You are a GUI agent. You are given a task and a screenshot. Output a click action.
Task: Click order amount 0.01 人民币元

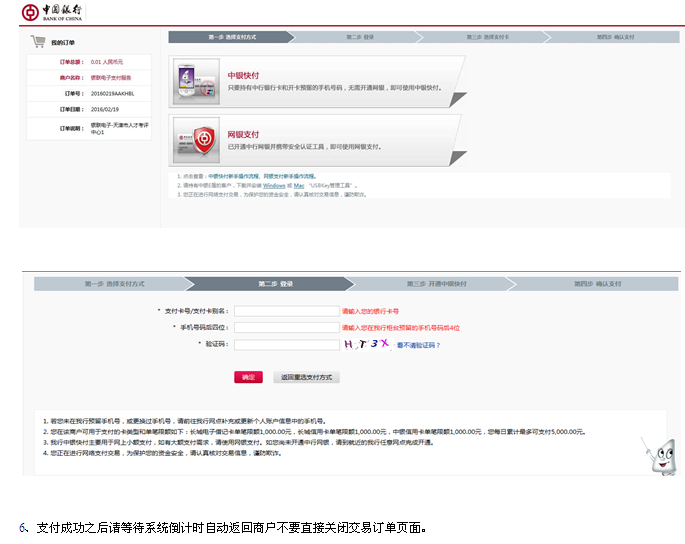pos(107,62)
